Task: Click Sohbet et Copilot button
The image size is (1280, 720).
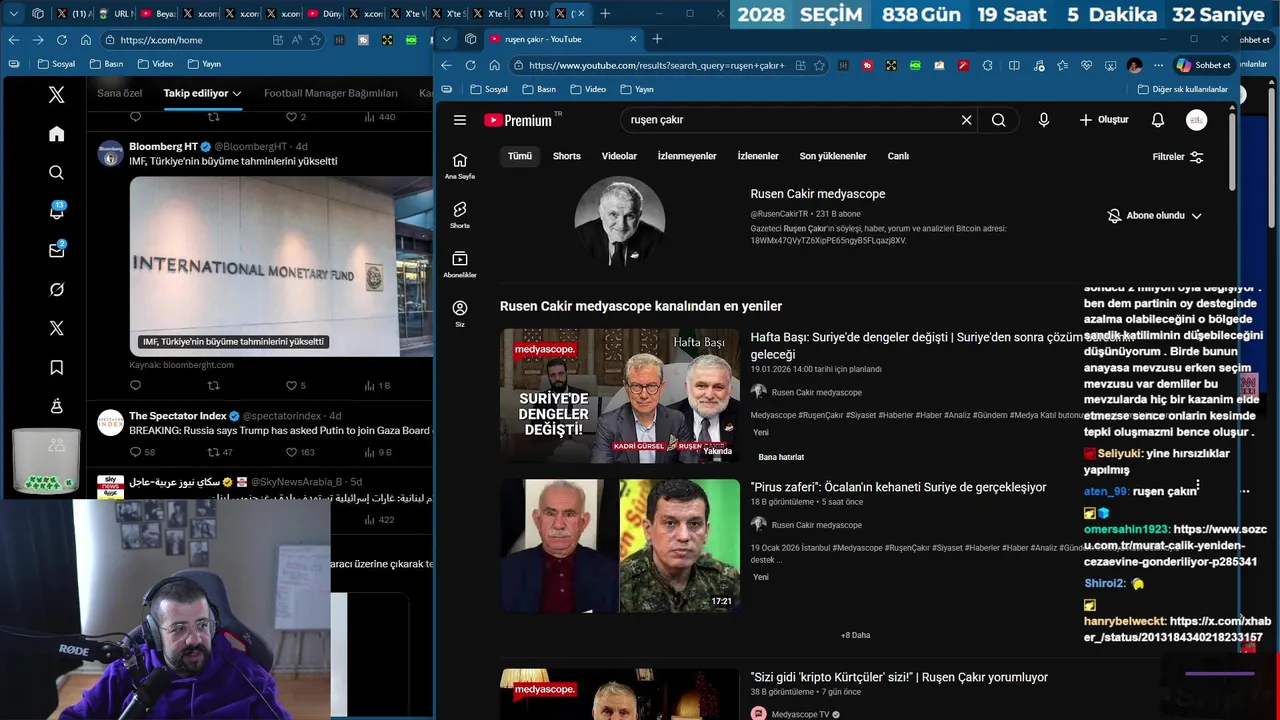Action: (x=1204, y=65)
